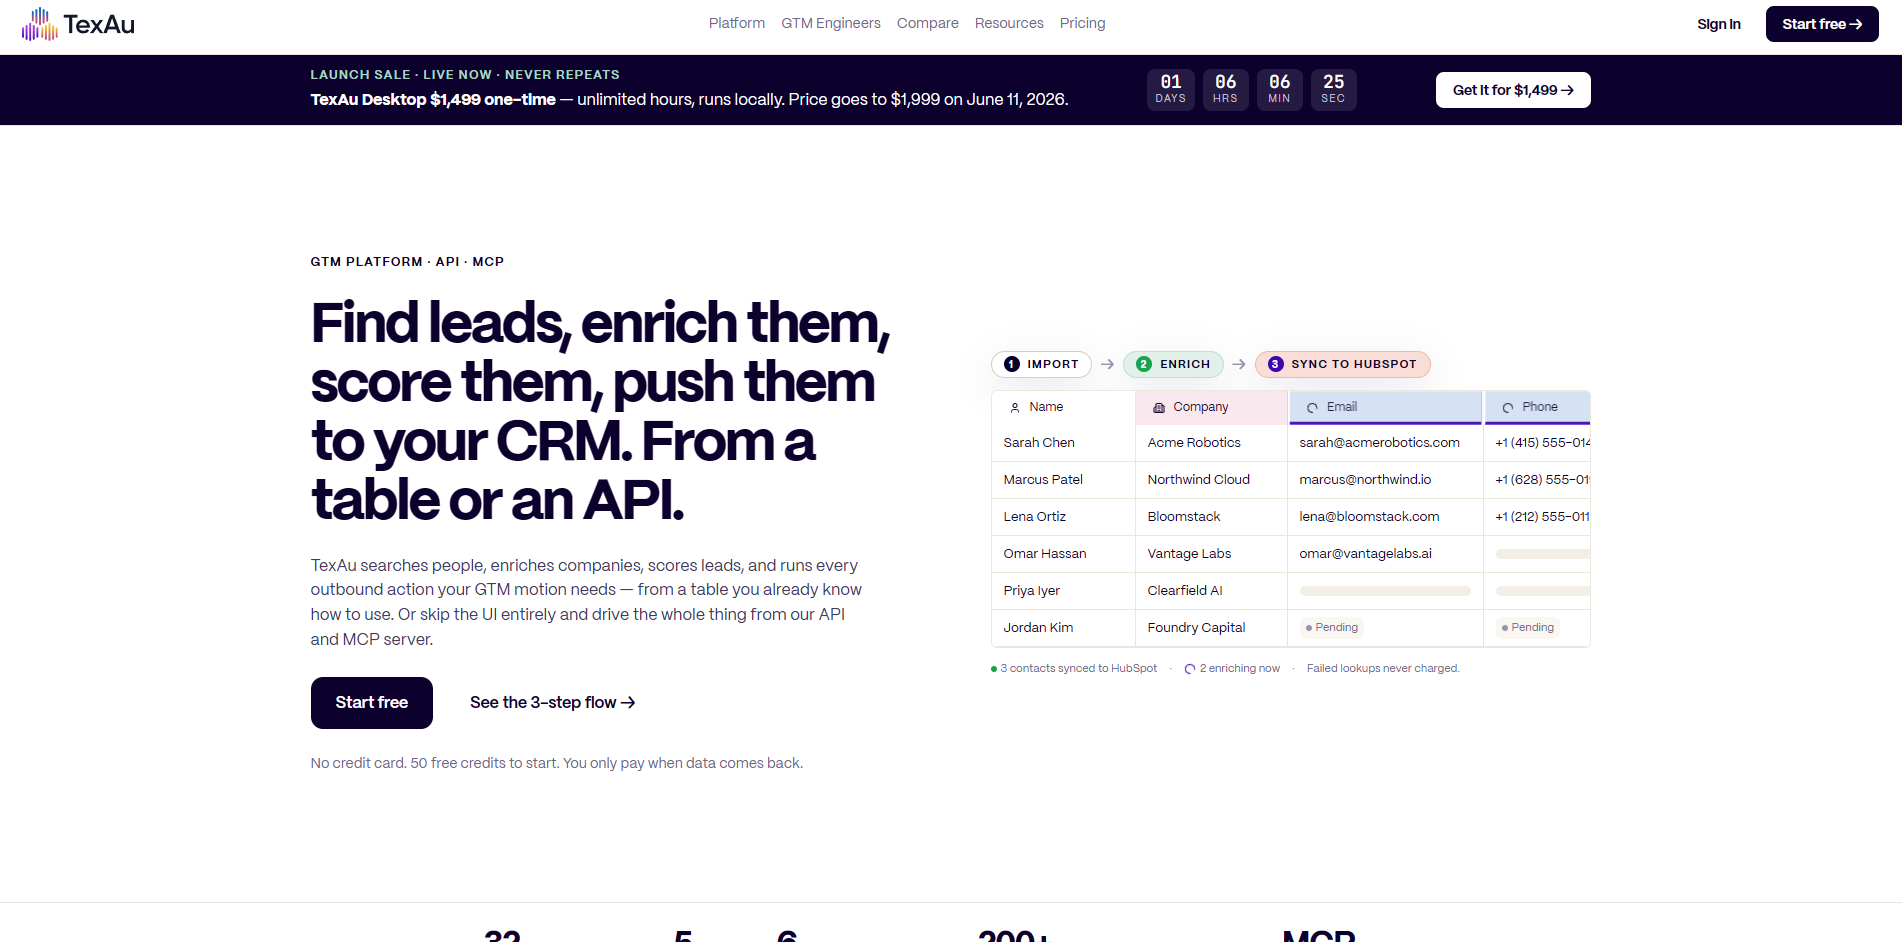
Task: Click Sarah Chen's phone number starting +1 (415)
Action: tap(1542, 443)
